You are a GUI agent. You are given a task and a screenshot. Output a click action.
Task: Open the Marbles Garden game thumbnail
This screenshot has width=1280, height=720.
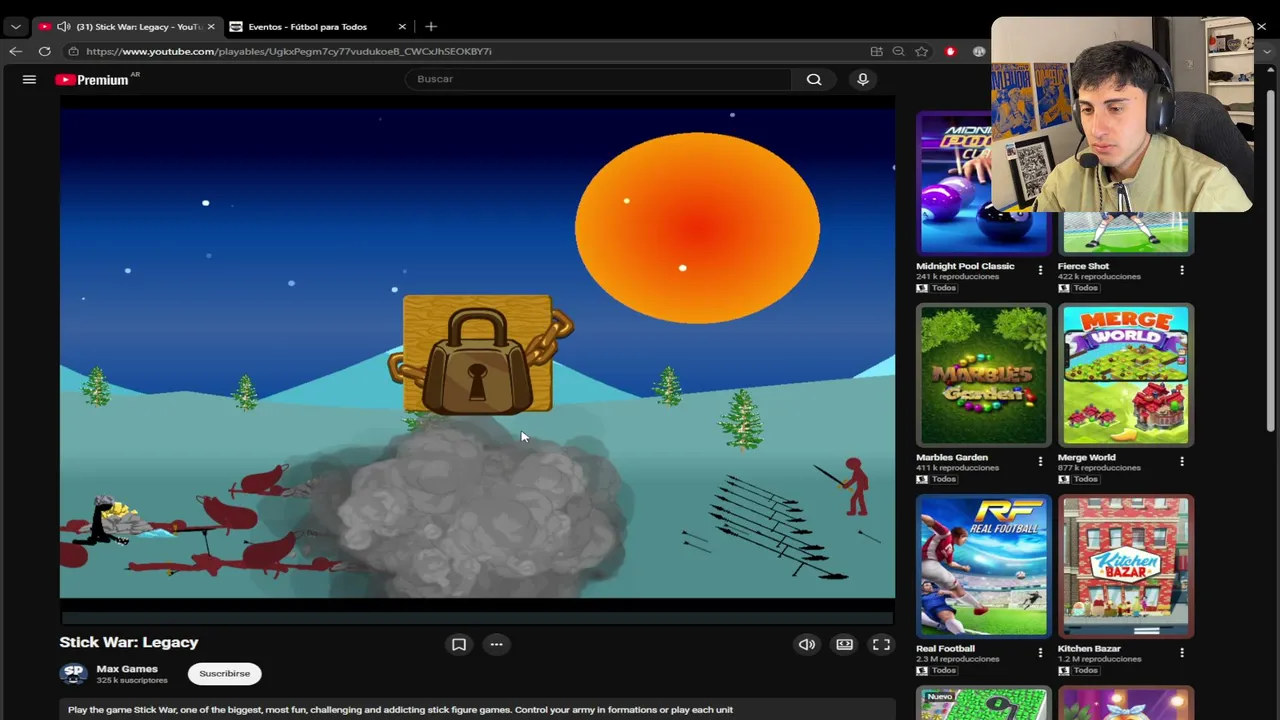(984, 375)
